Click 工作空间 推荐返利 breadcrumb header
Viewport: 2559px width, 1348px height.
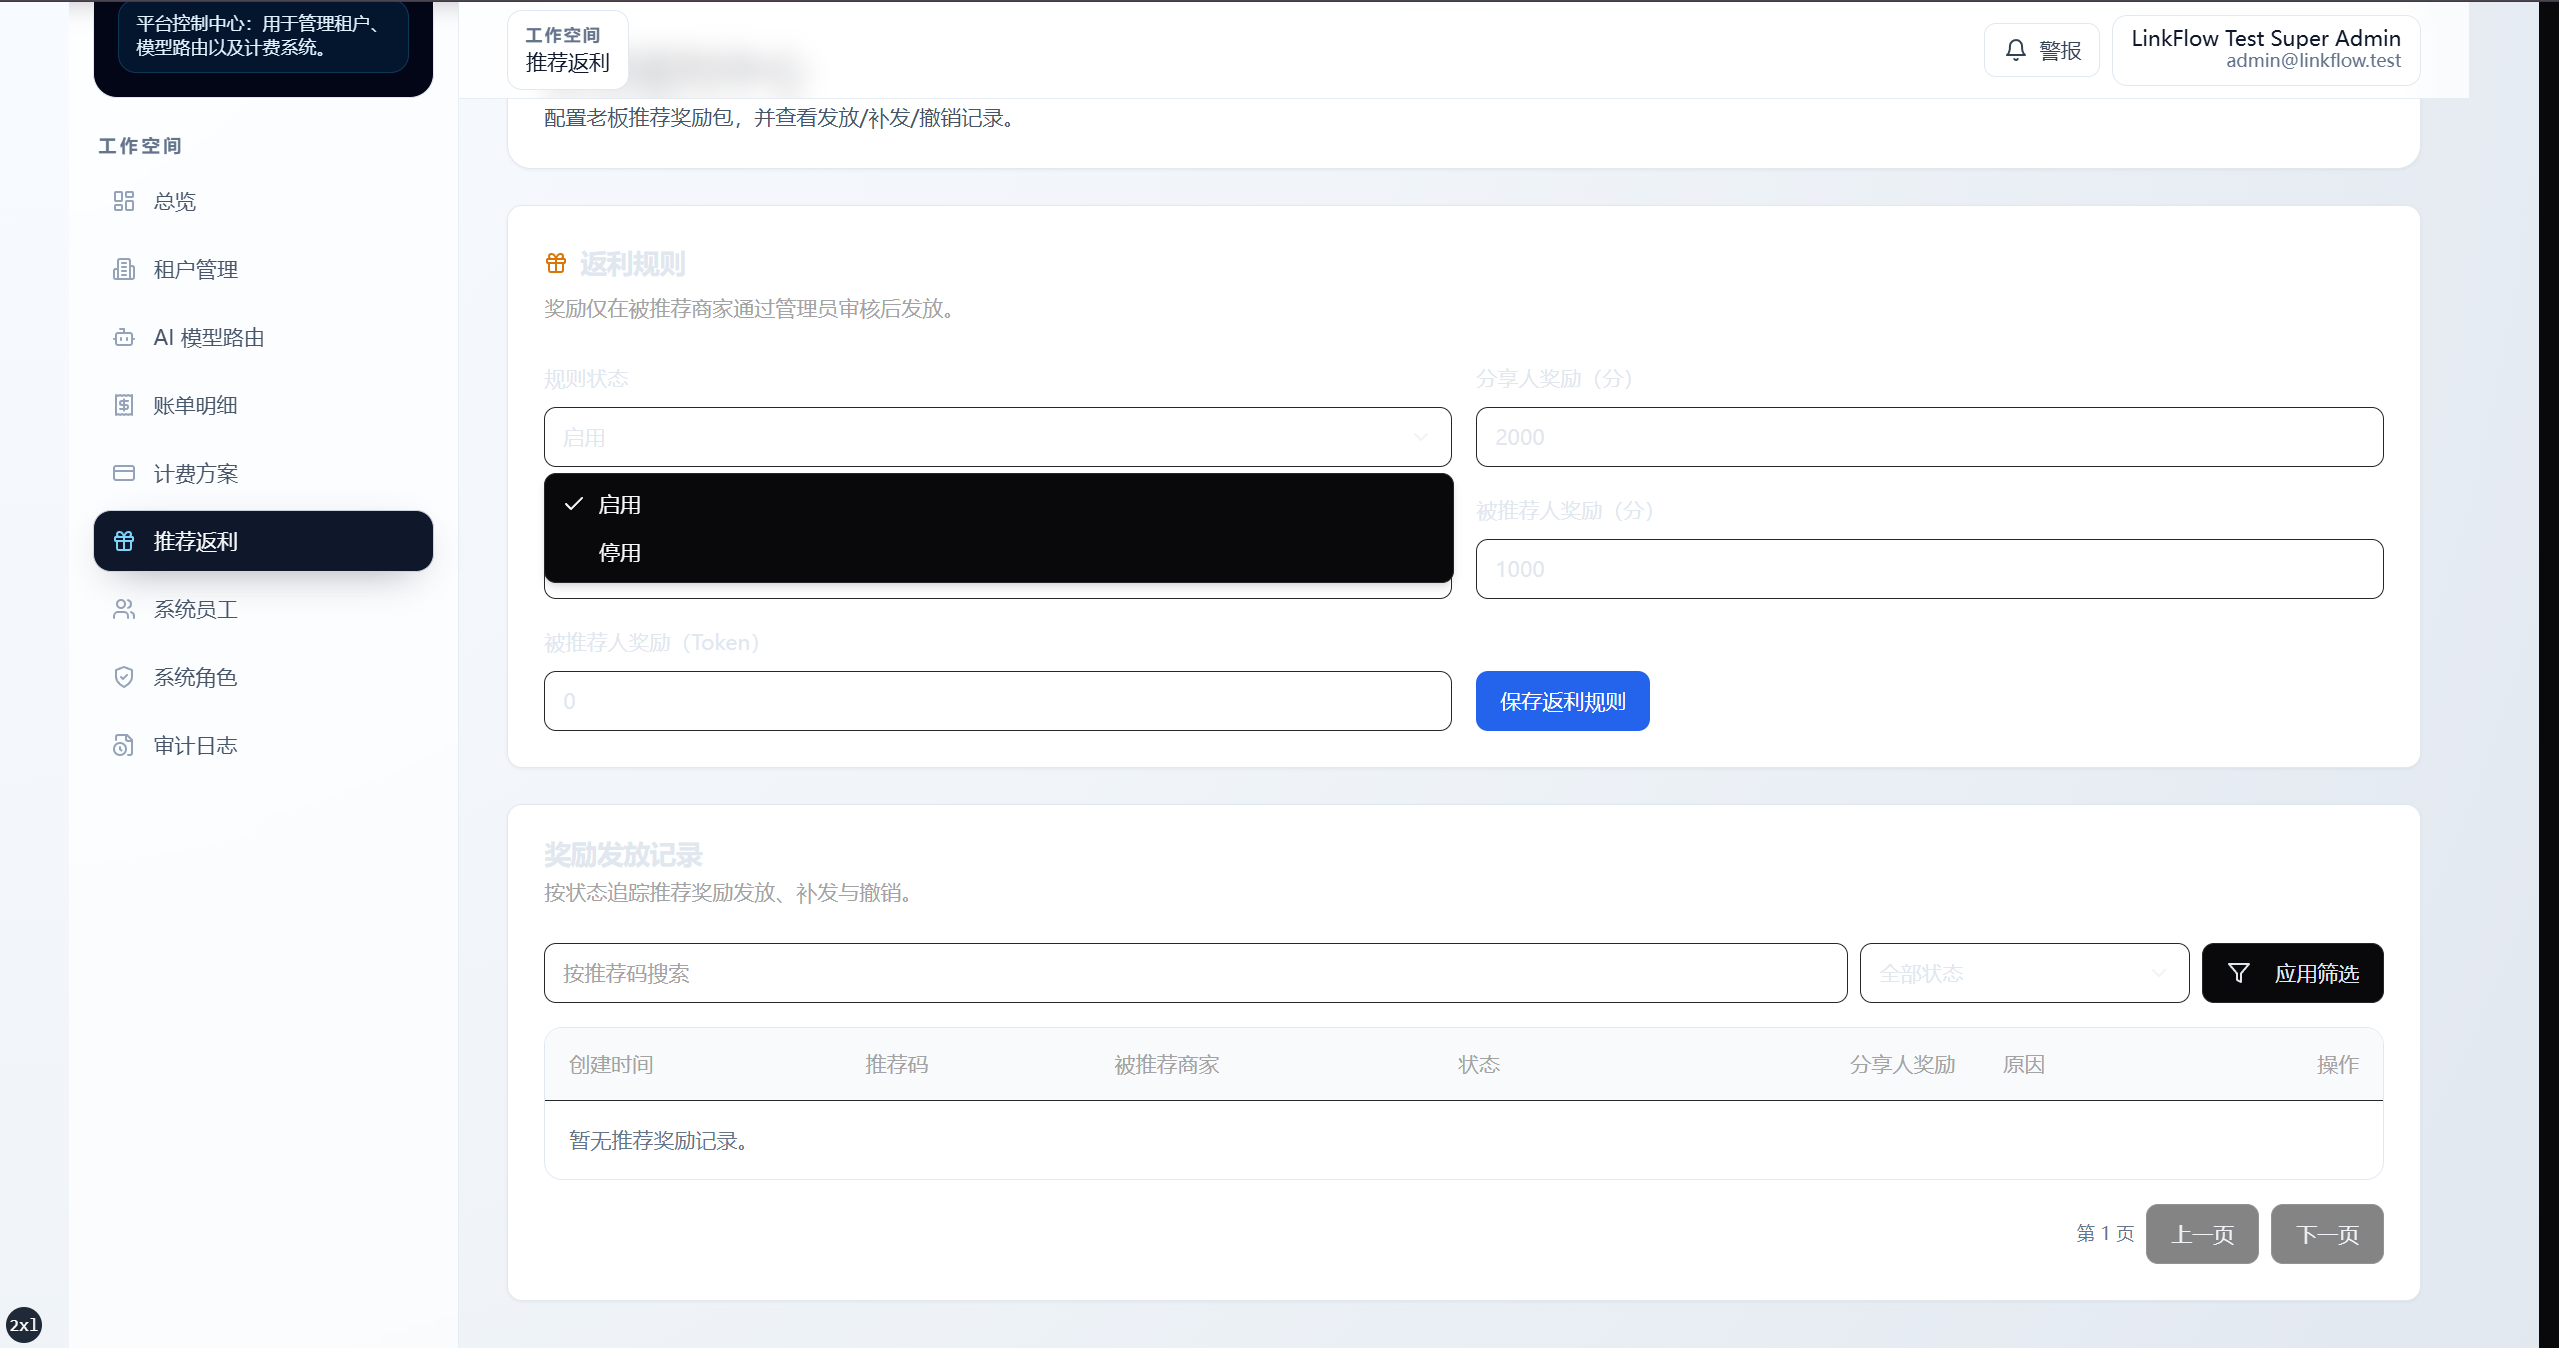567,50
